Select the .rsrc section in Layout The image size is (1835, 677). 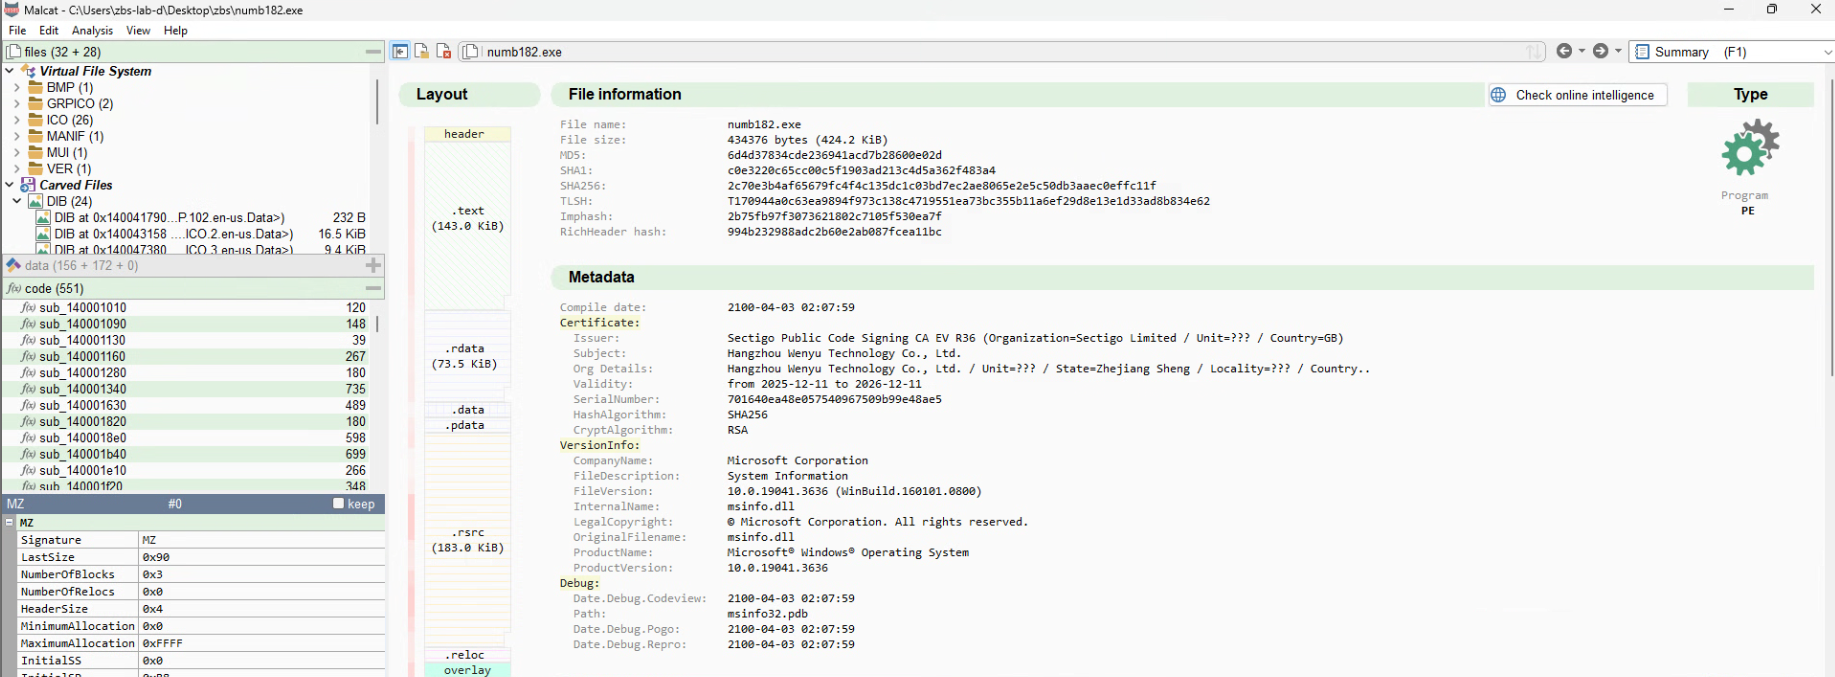click(x=467, y=540)
